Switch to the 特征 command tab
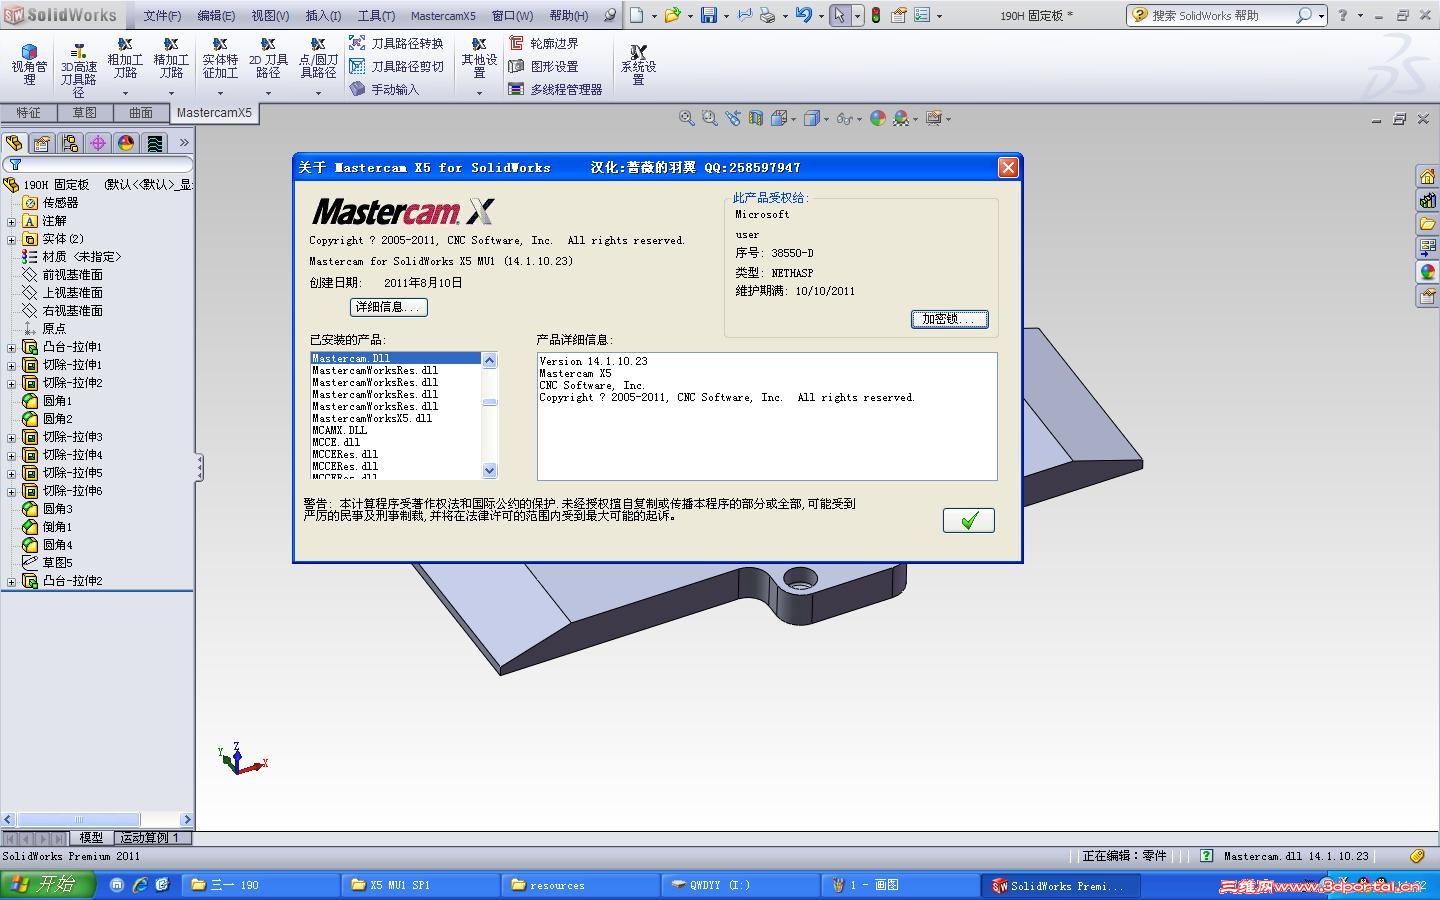The height and width of the screenshot is (900, 1440). [29, 113]
